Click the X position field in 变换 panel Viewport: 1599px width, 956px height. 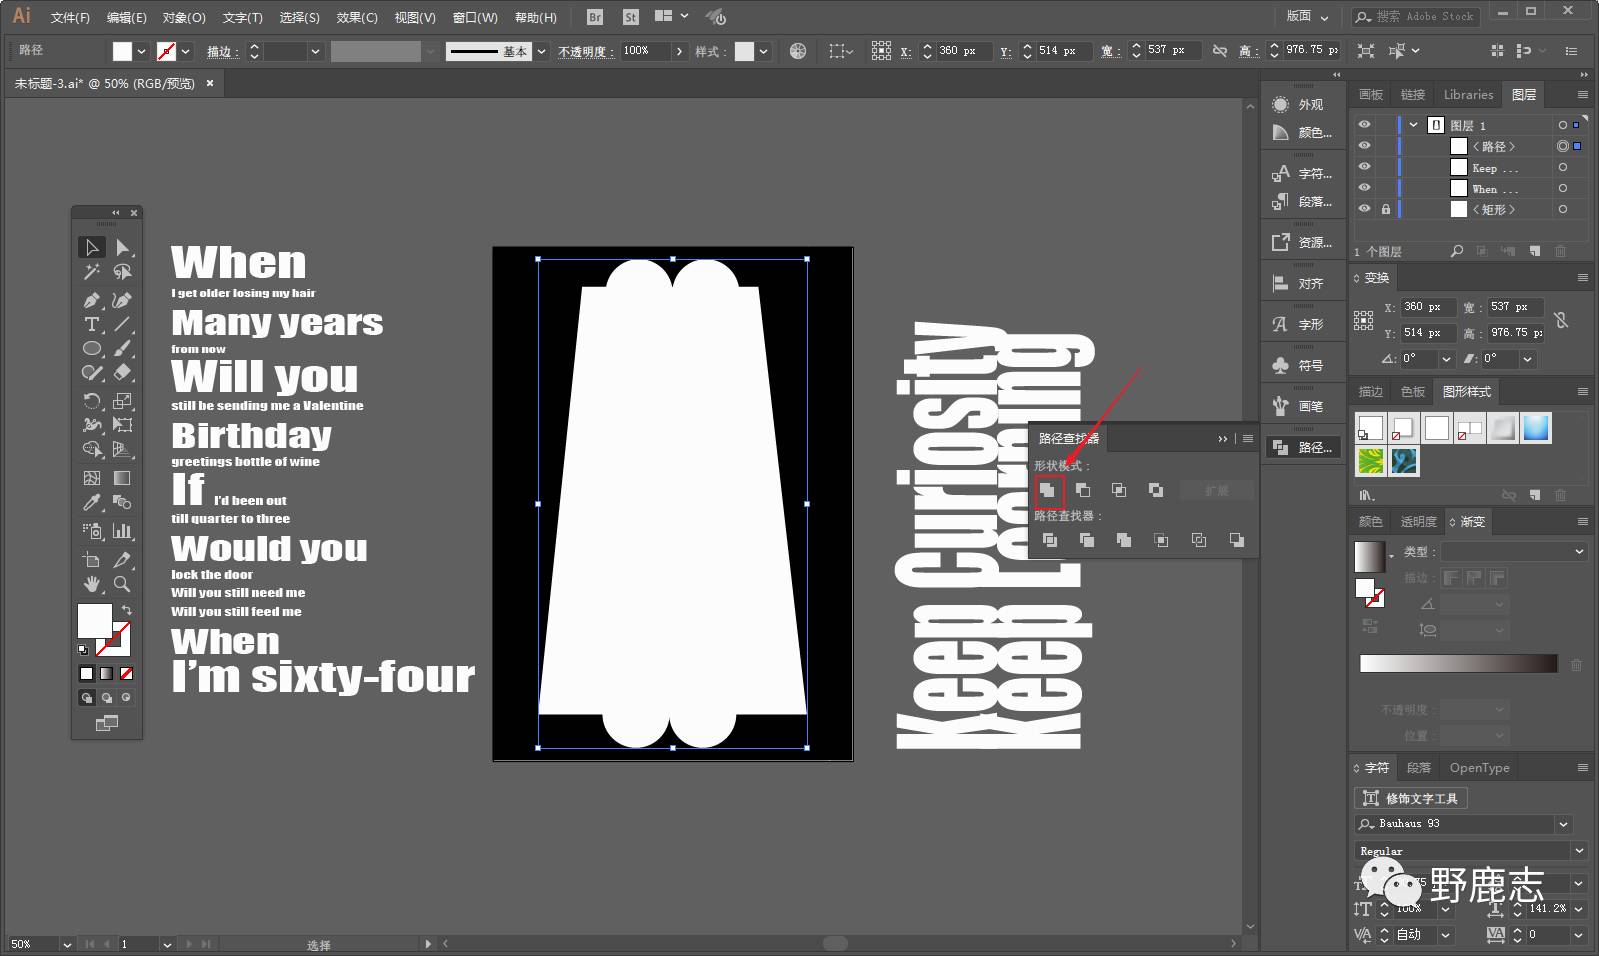[1426, 307]
